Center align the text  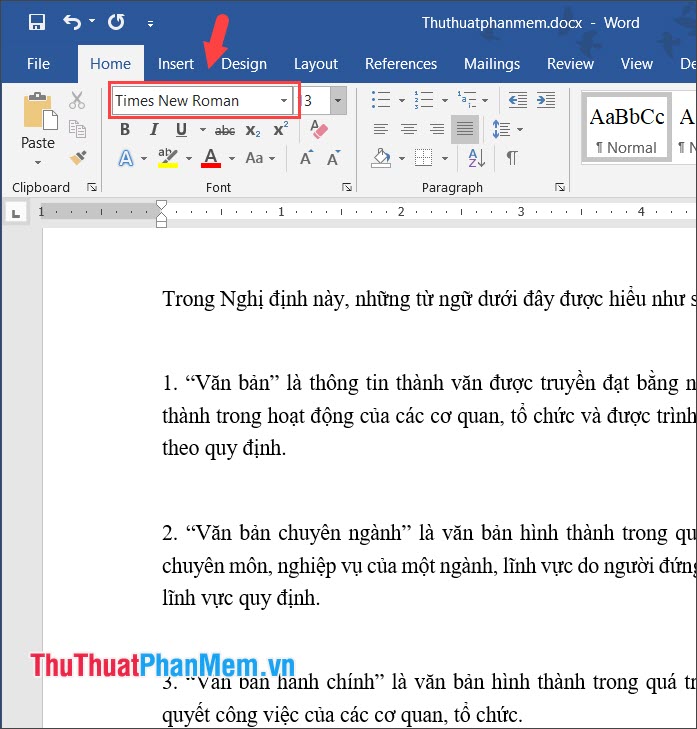pos(409,129)
